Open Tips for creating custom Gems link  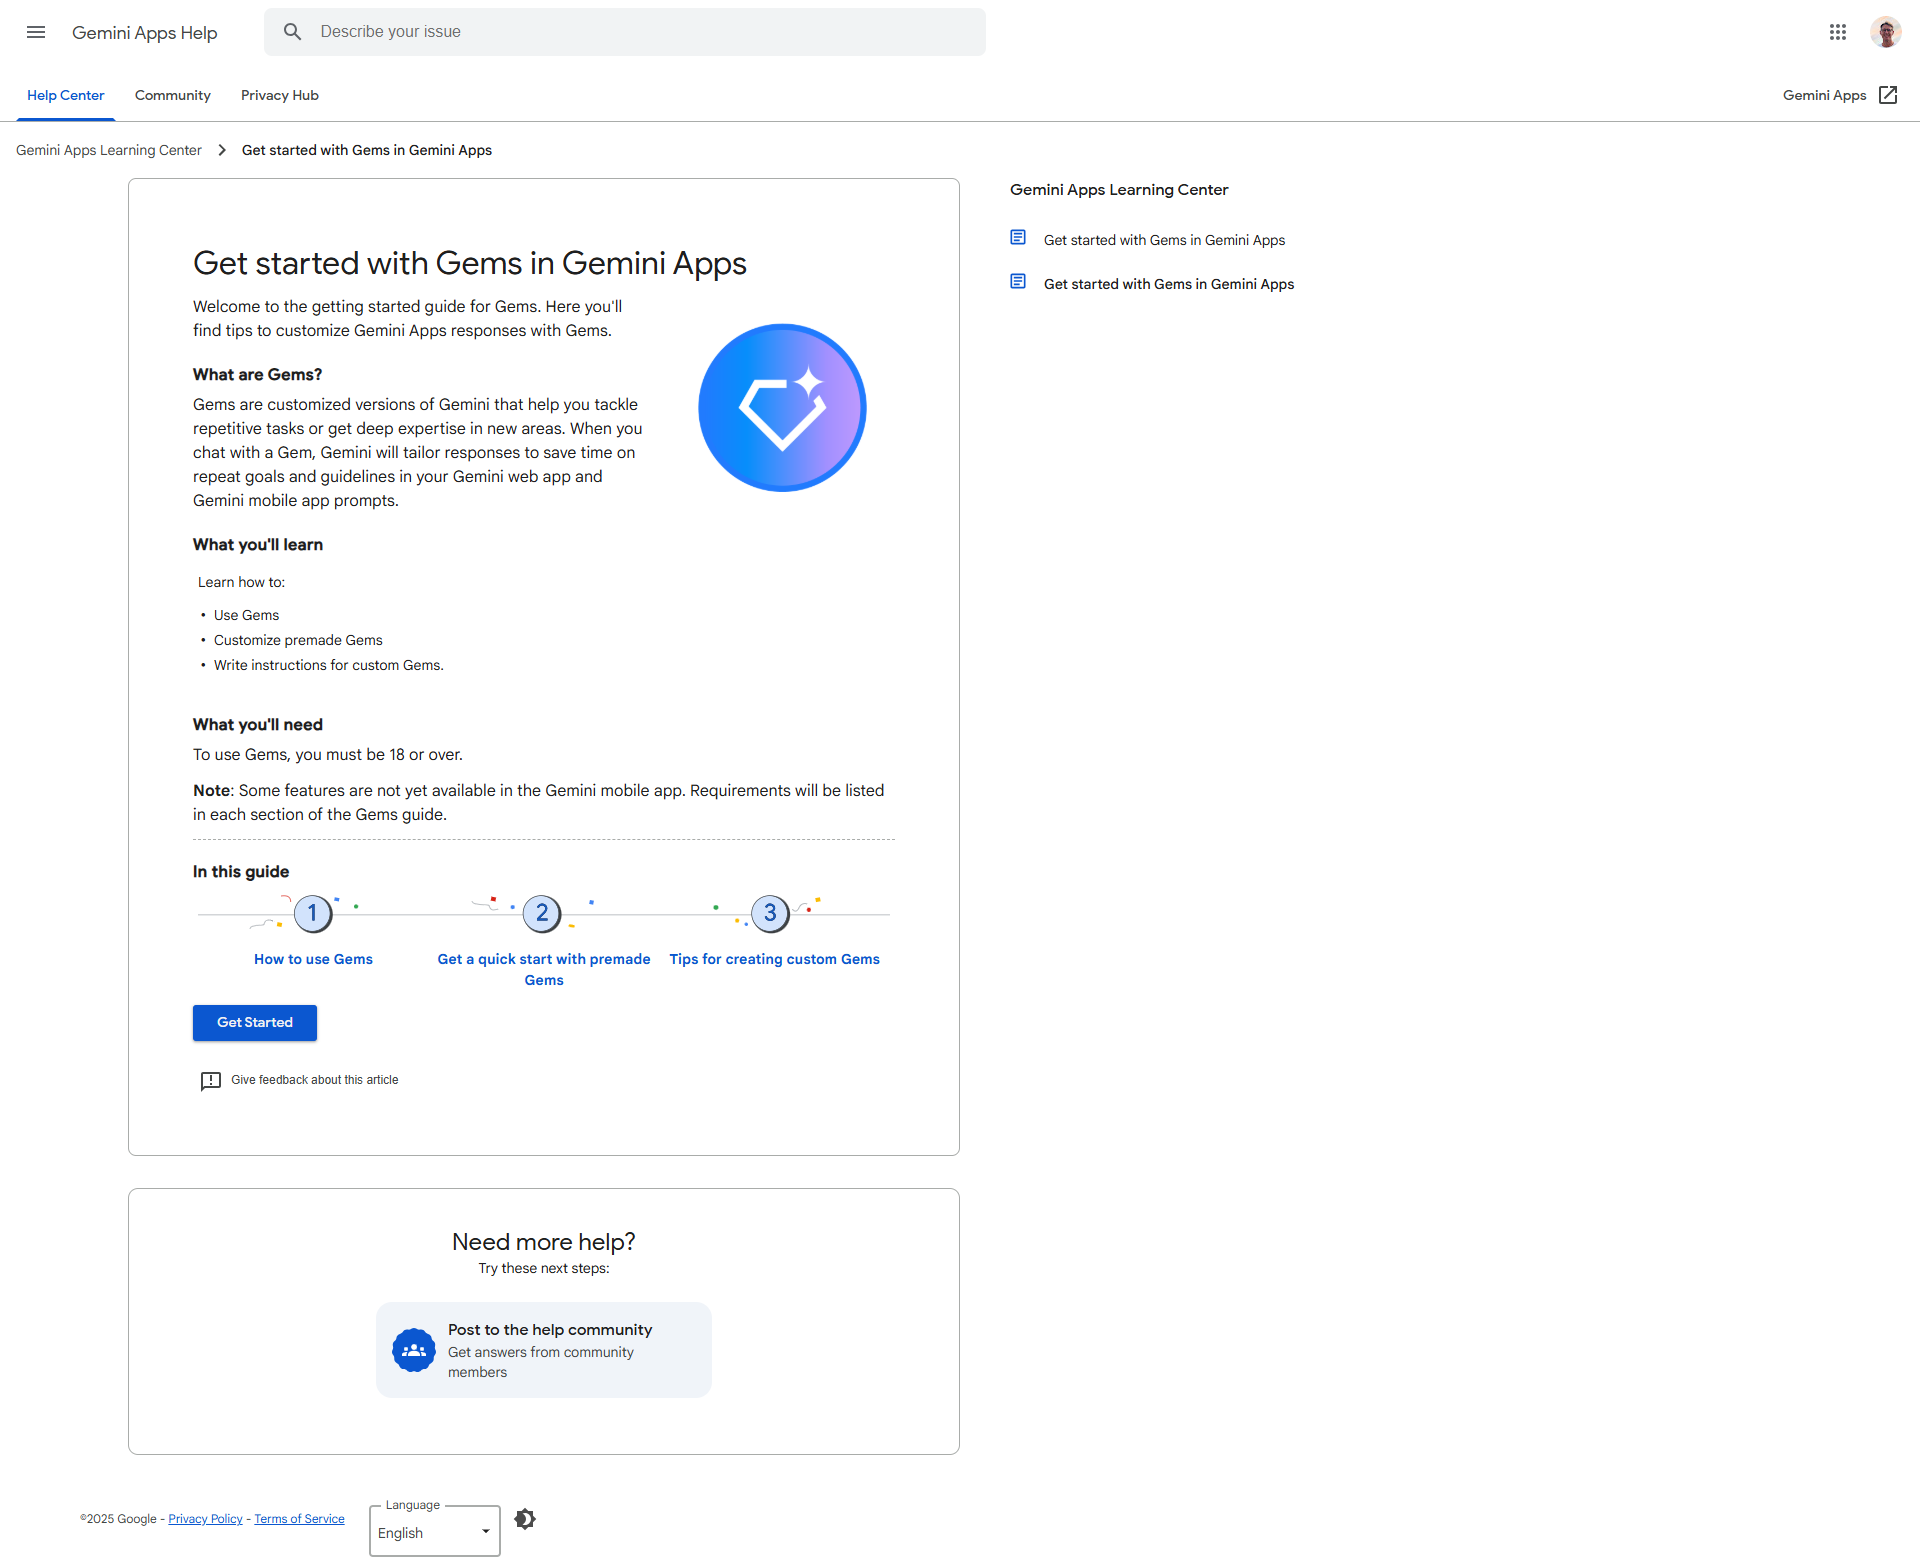[774, 959]
